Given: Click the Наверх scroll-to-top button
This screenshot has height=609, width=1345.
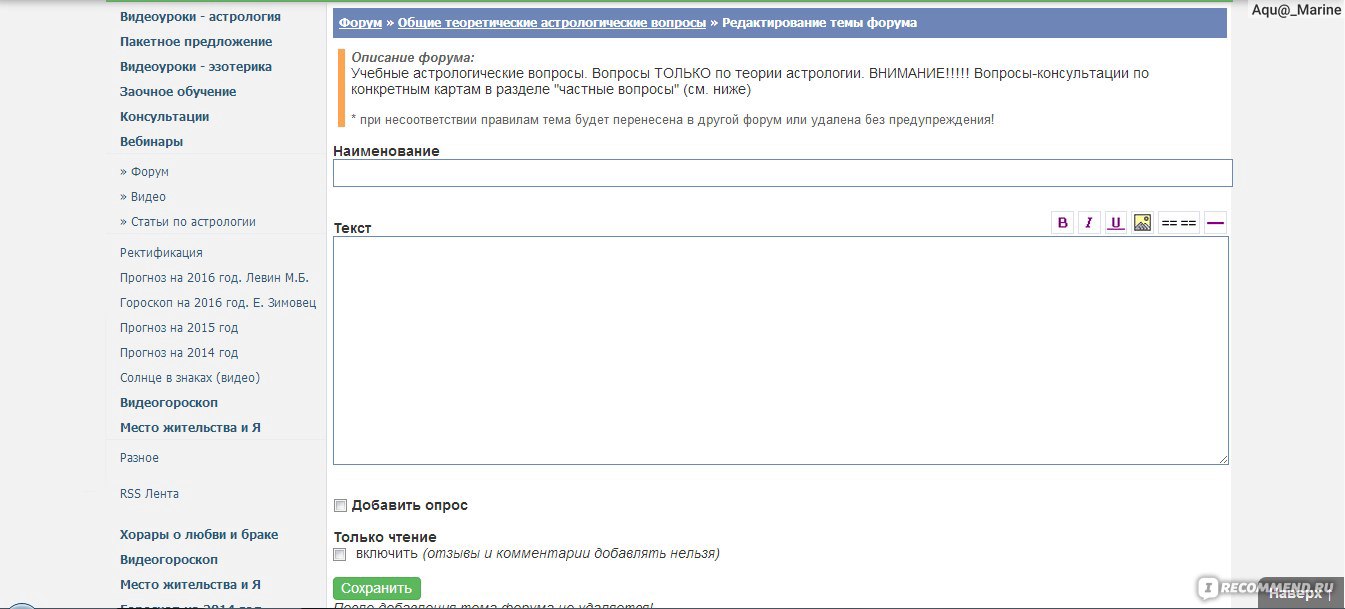Looking at the screenshot, I should pos(1300,593).
